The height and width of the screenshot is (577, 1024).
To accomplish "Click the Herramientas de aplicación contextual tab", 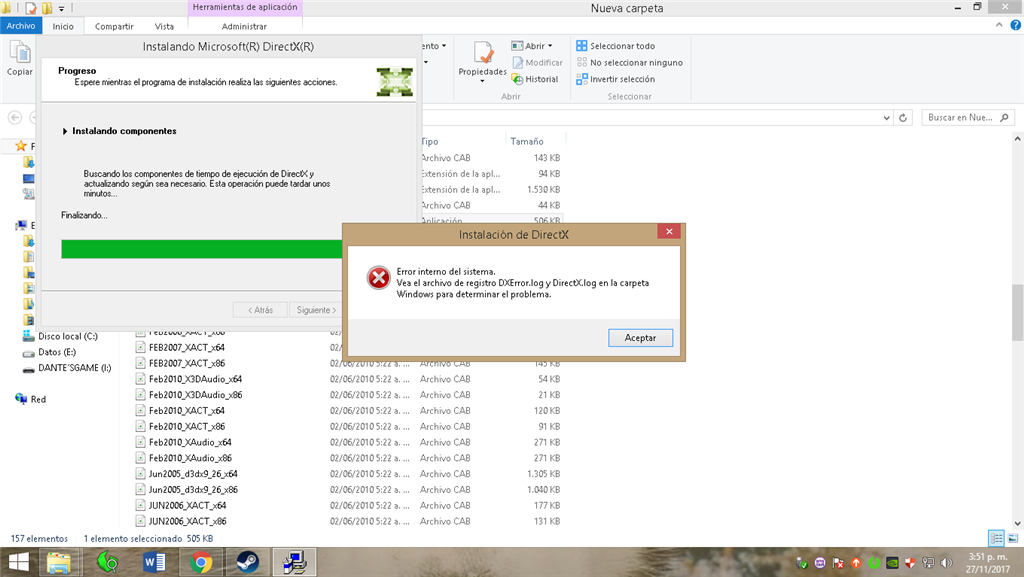I will click(x=245, y=7).
